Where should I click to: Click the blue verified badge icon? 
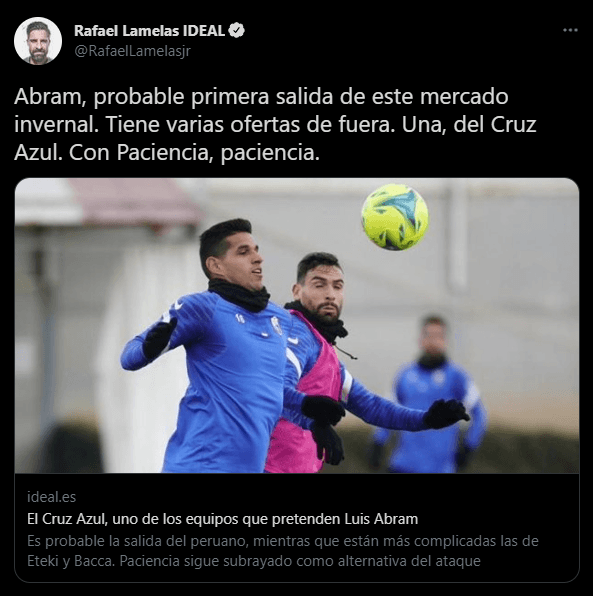236,30
